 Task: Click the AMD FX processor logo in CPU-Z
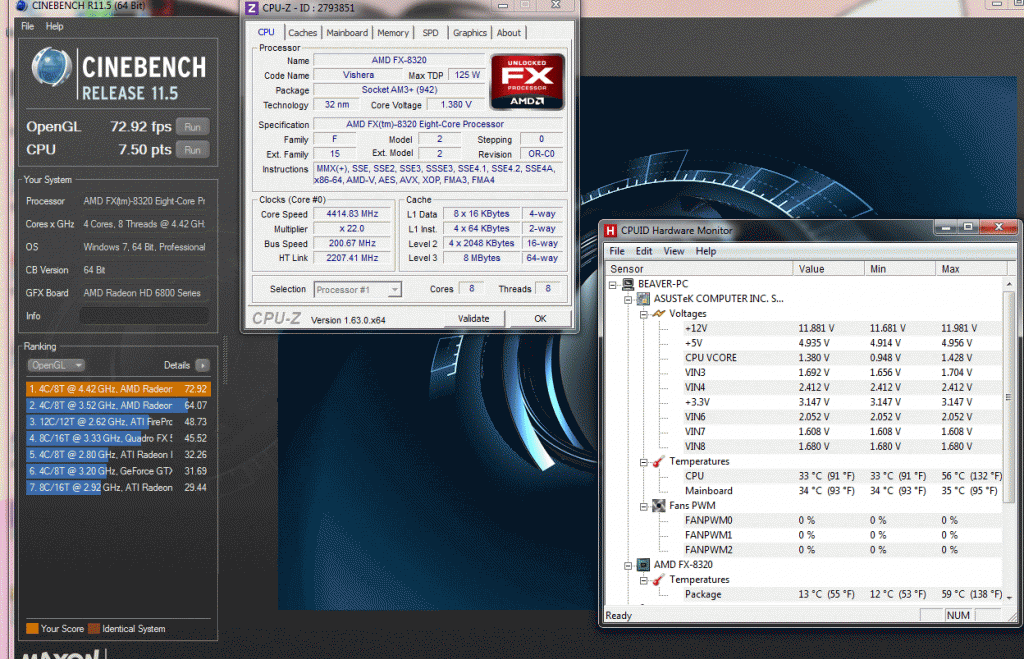[527, 82]
